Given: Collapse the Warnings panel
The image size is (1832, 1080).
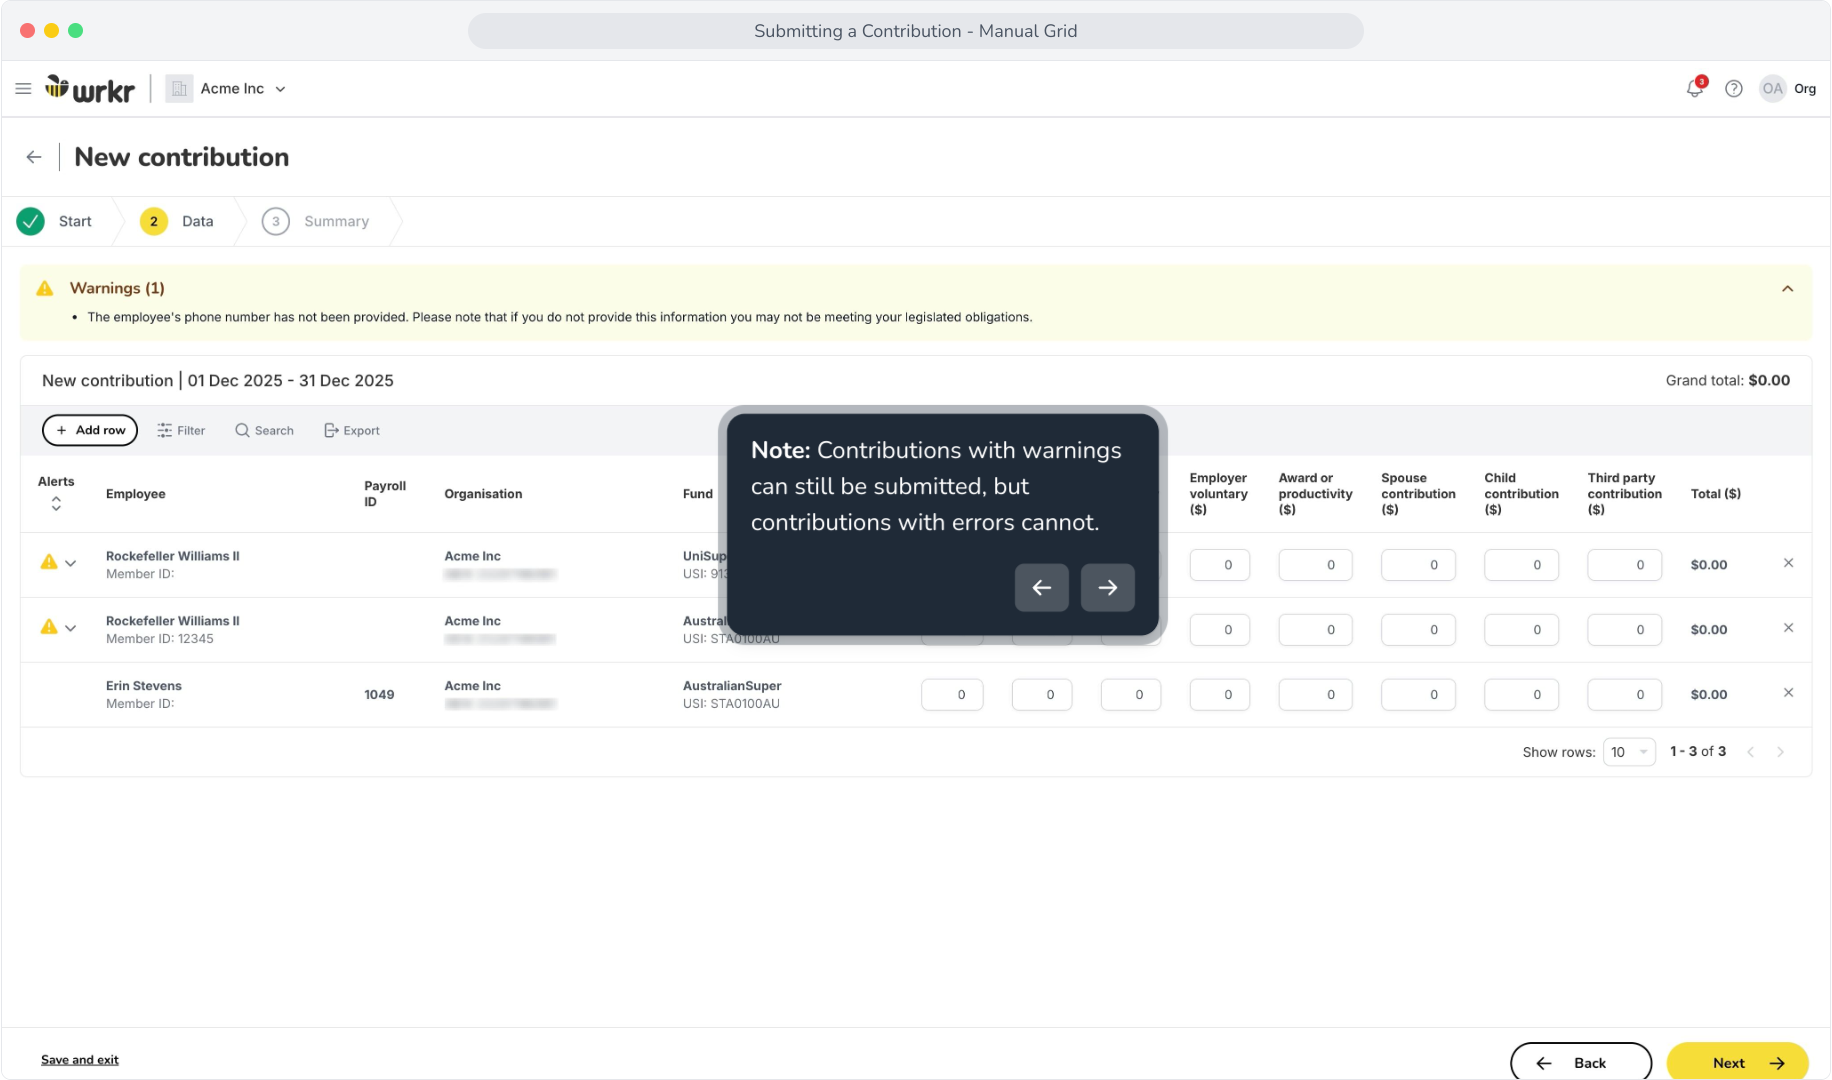Looking at the screenshot, I should [x=1788, y=289].
